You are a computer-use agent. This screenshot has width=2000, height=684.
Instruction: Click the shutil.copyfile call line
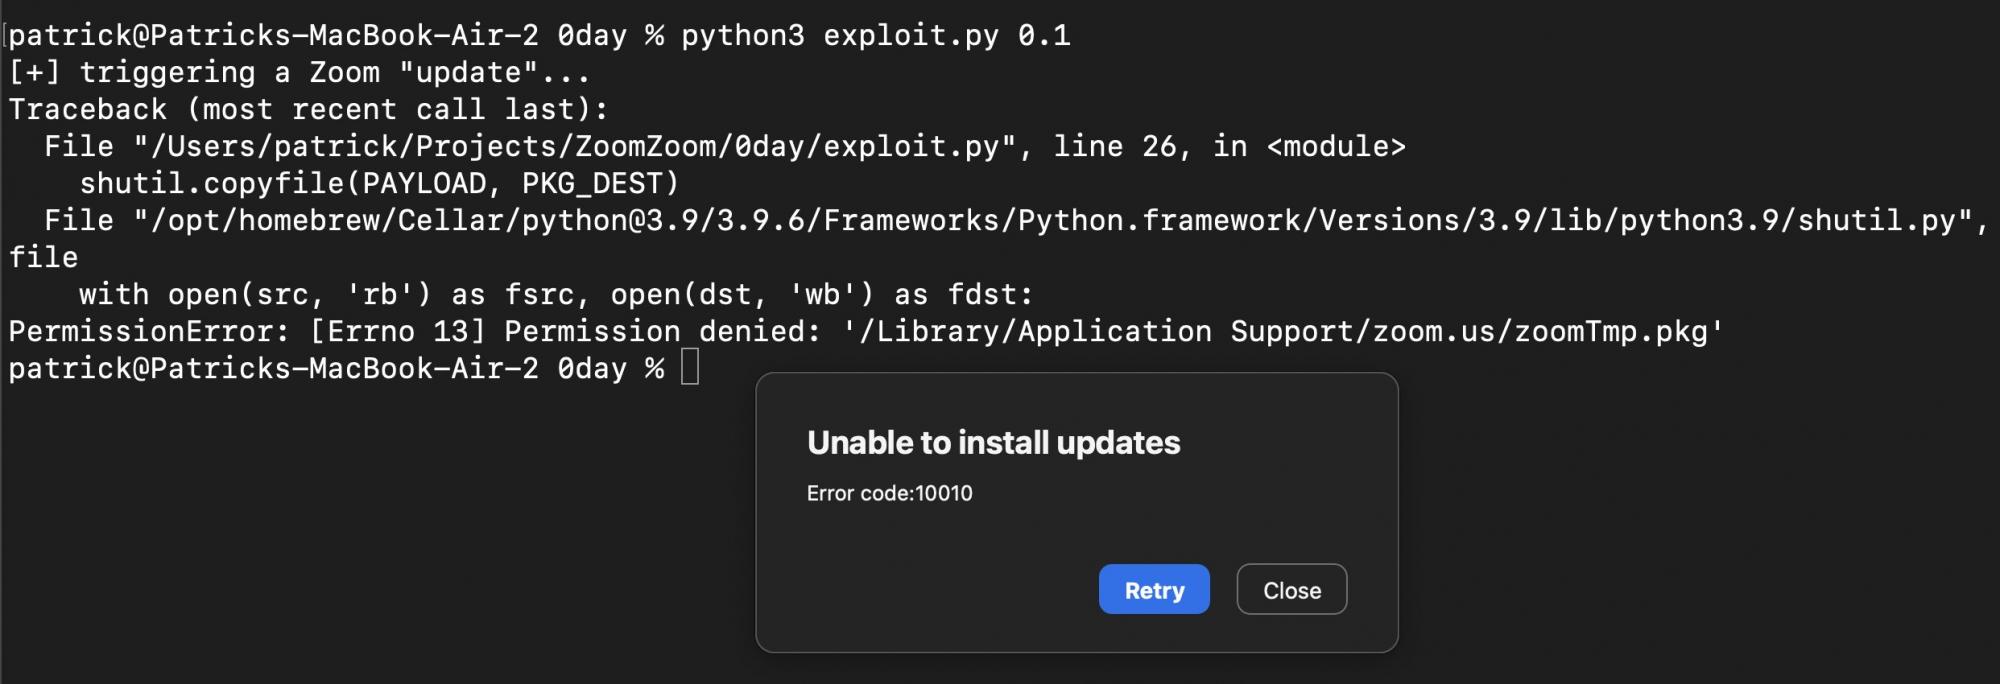[x=379, y=184]
